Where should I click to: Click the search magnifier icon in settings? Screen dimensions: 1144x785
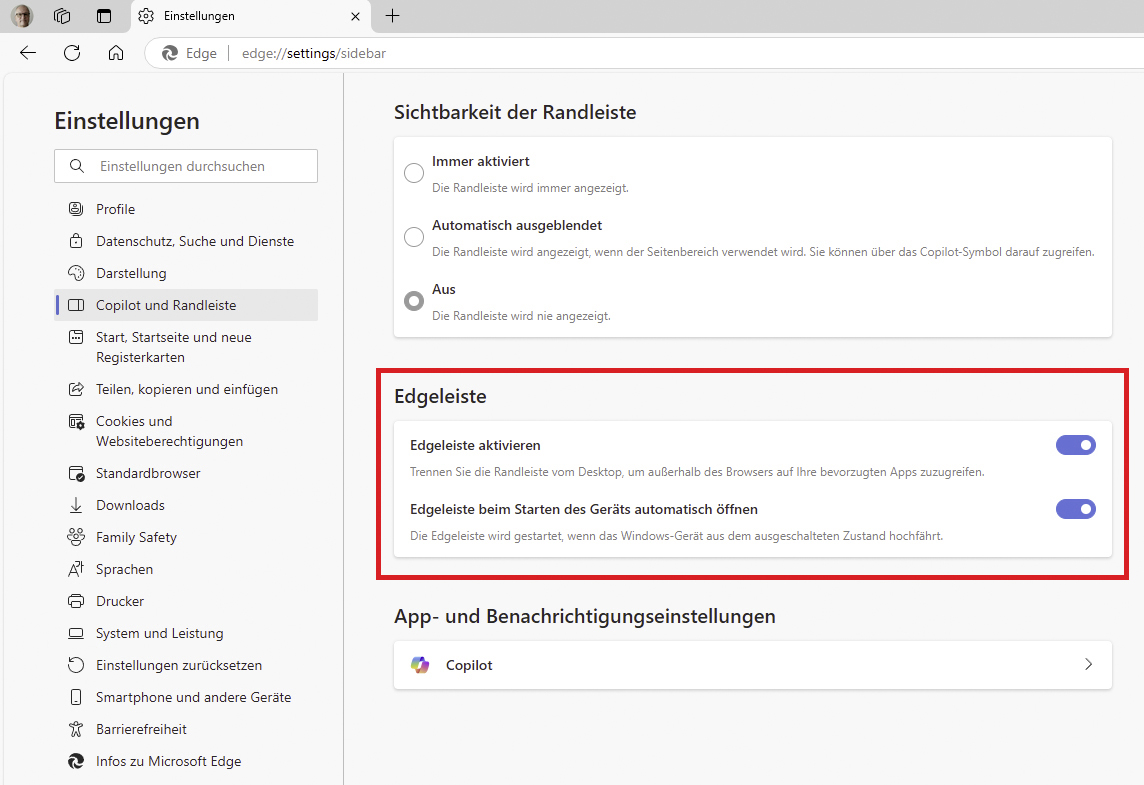[x=76, y=166]
